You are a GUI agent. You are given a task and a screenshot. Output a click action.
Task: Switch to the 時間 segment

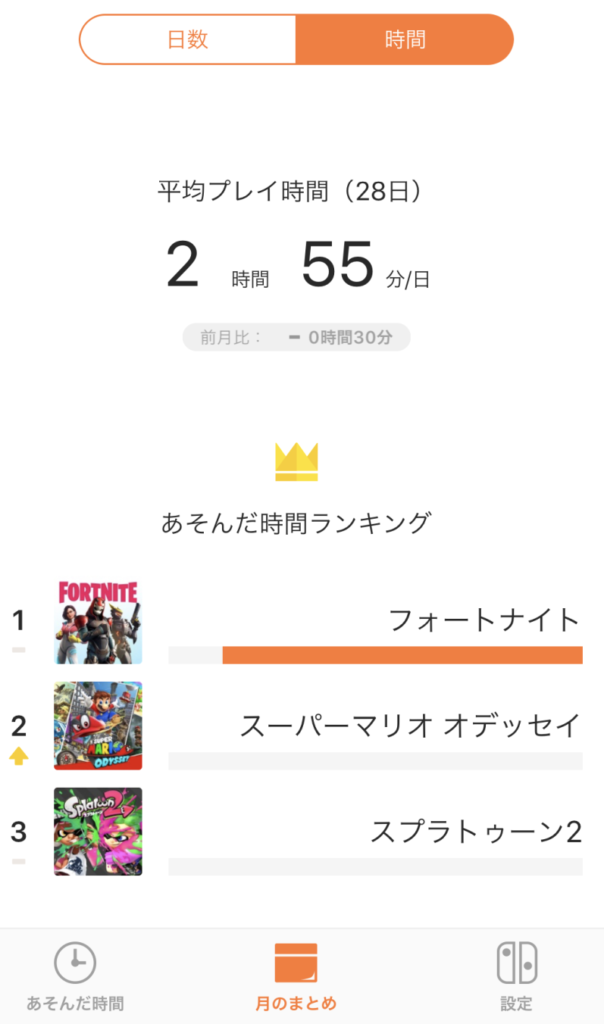(404, 40)
